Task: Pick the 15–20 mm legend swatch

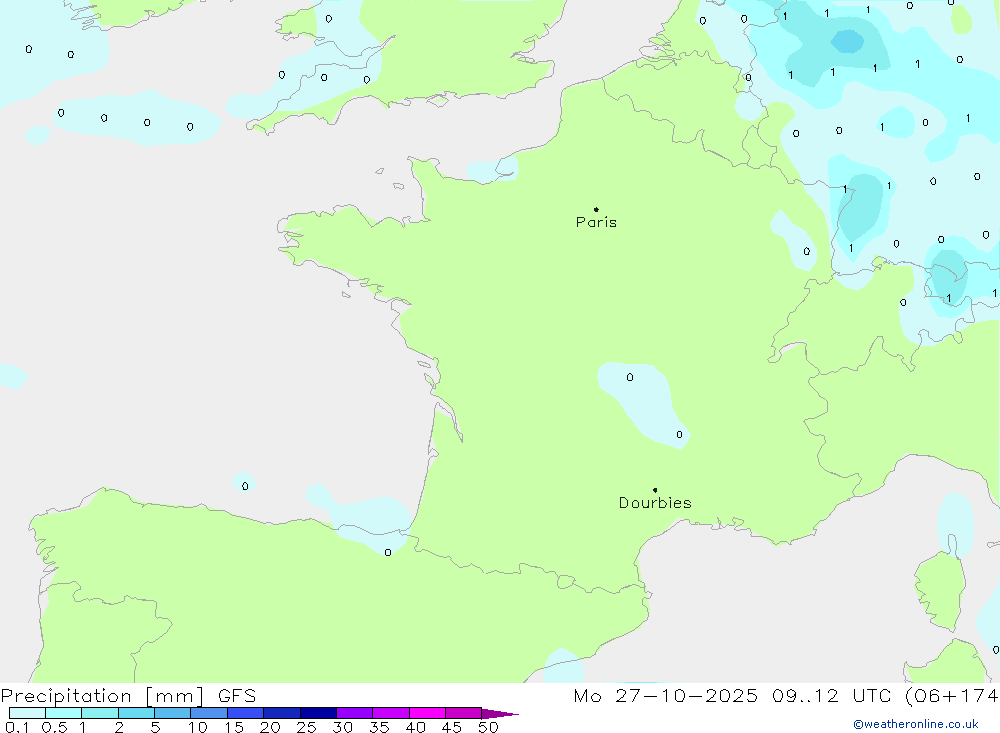Action: 246,713
